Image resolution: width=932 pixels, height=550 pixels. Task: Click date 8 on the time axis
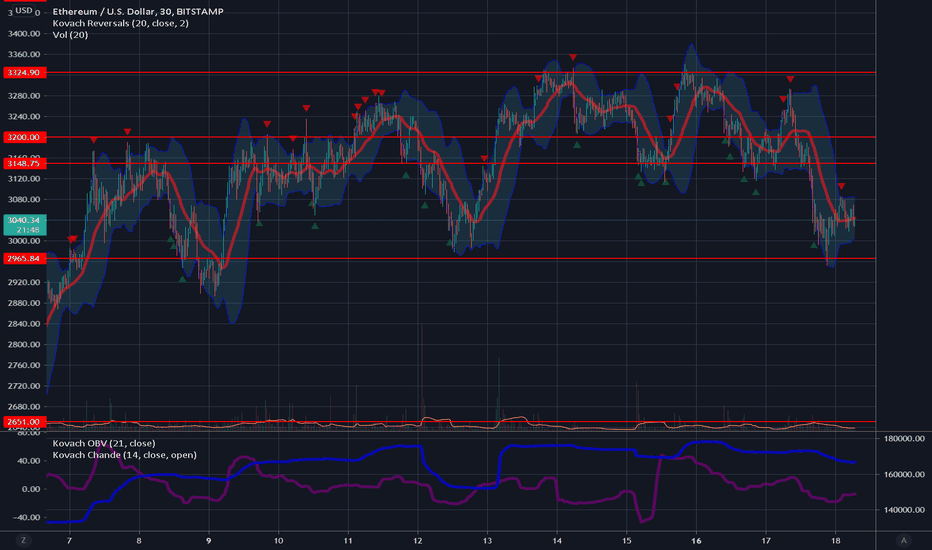coord(139,540)
